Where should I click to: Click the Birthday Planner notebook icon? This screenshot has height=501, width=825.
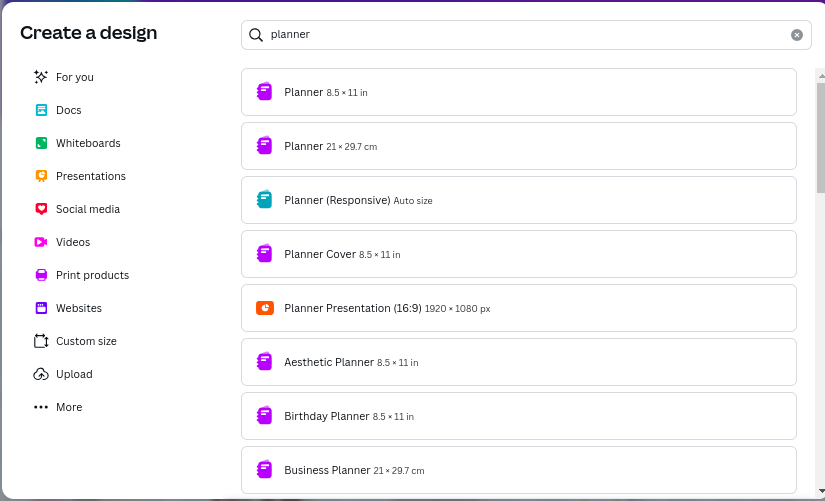(x=264, y=416)
